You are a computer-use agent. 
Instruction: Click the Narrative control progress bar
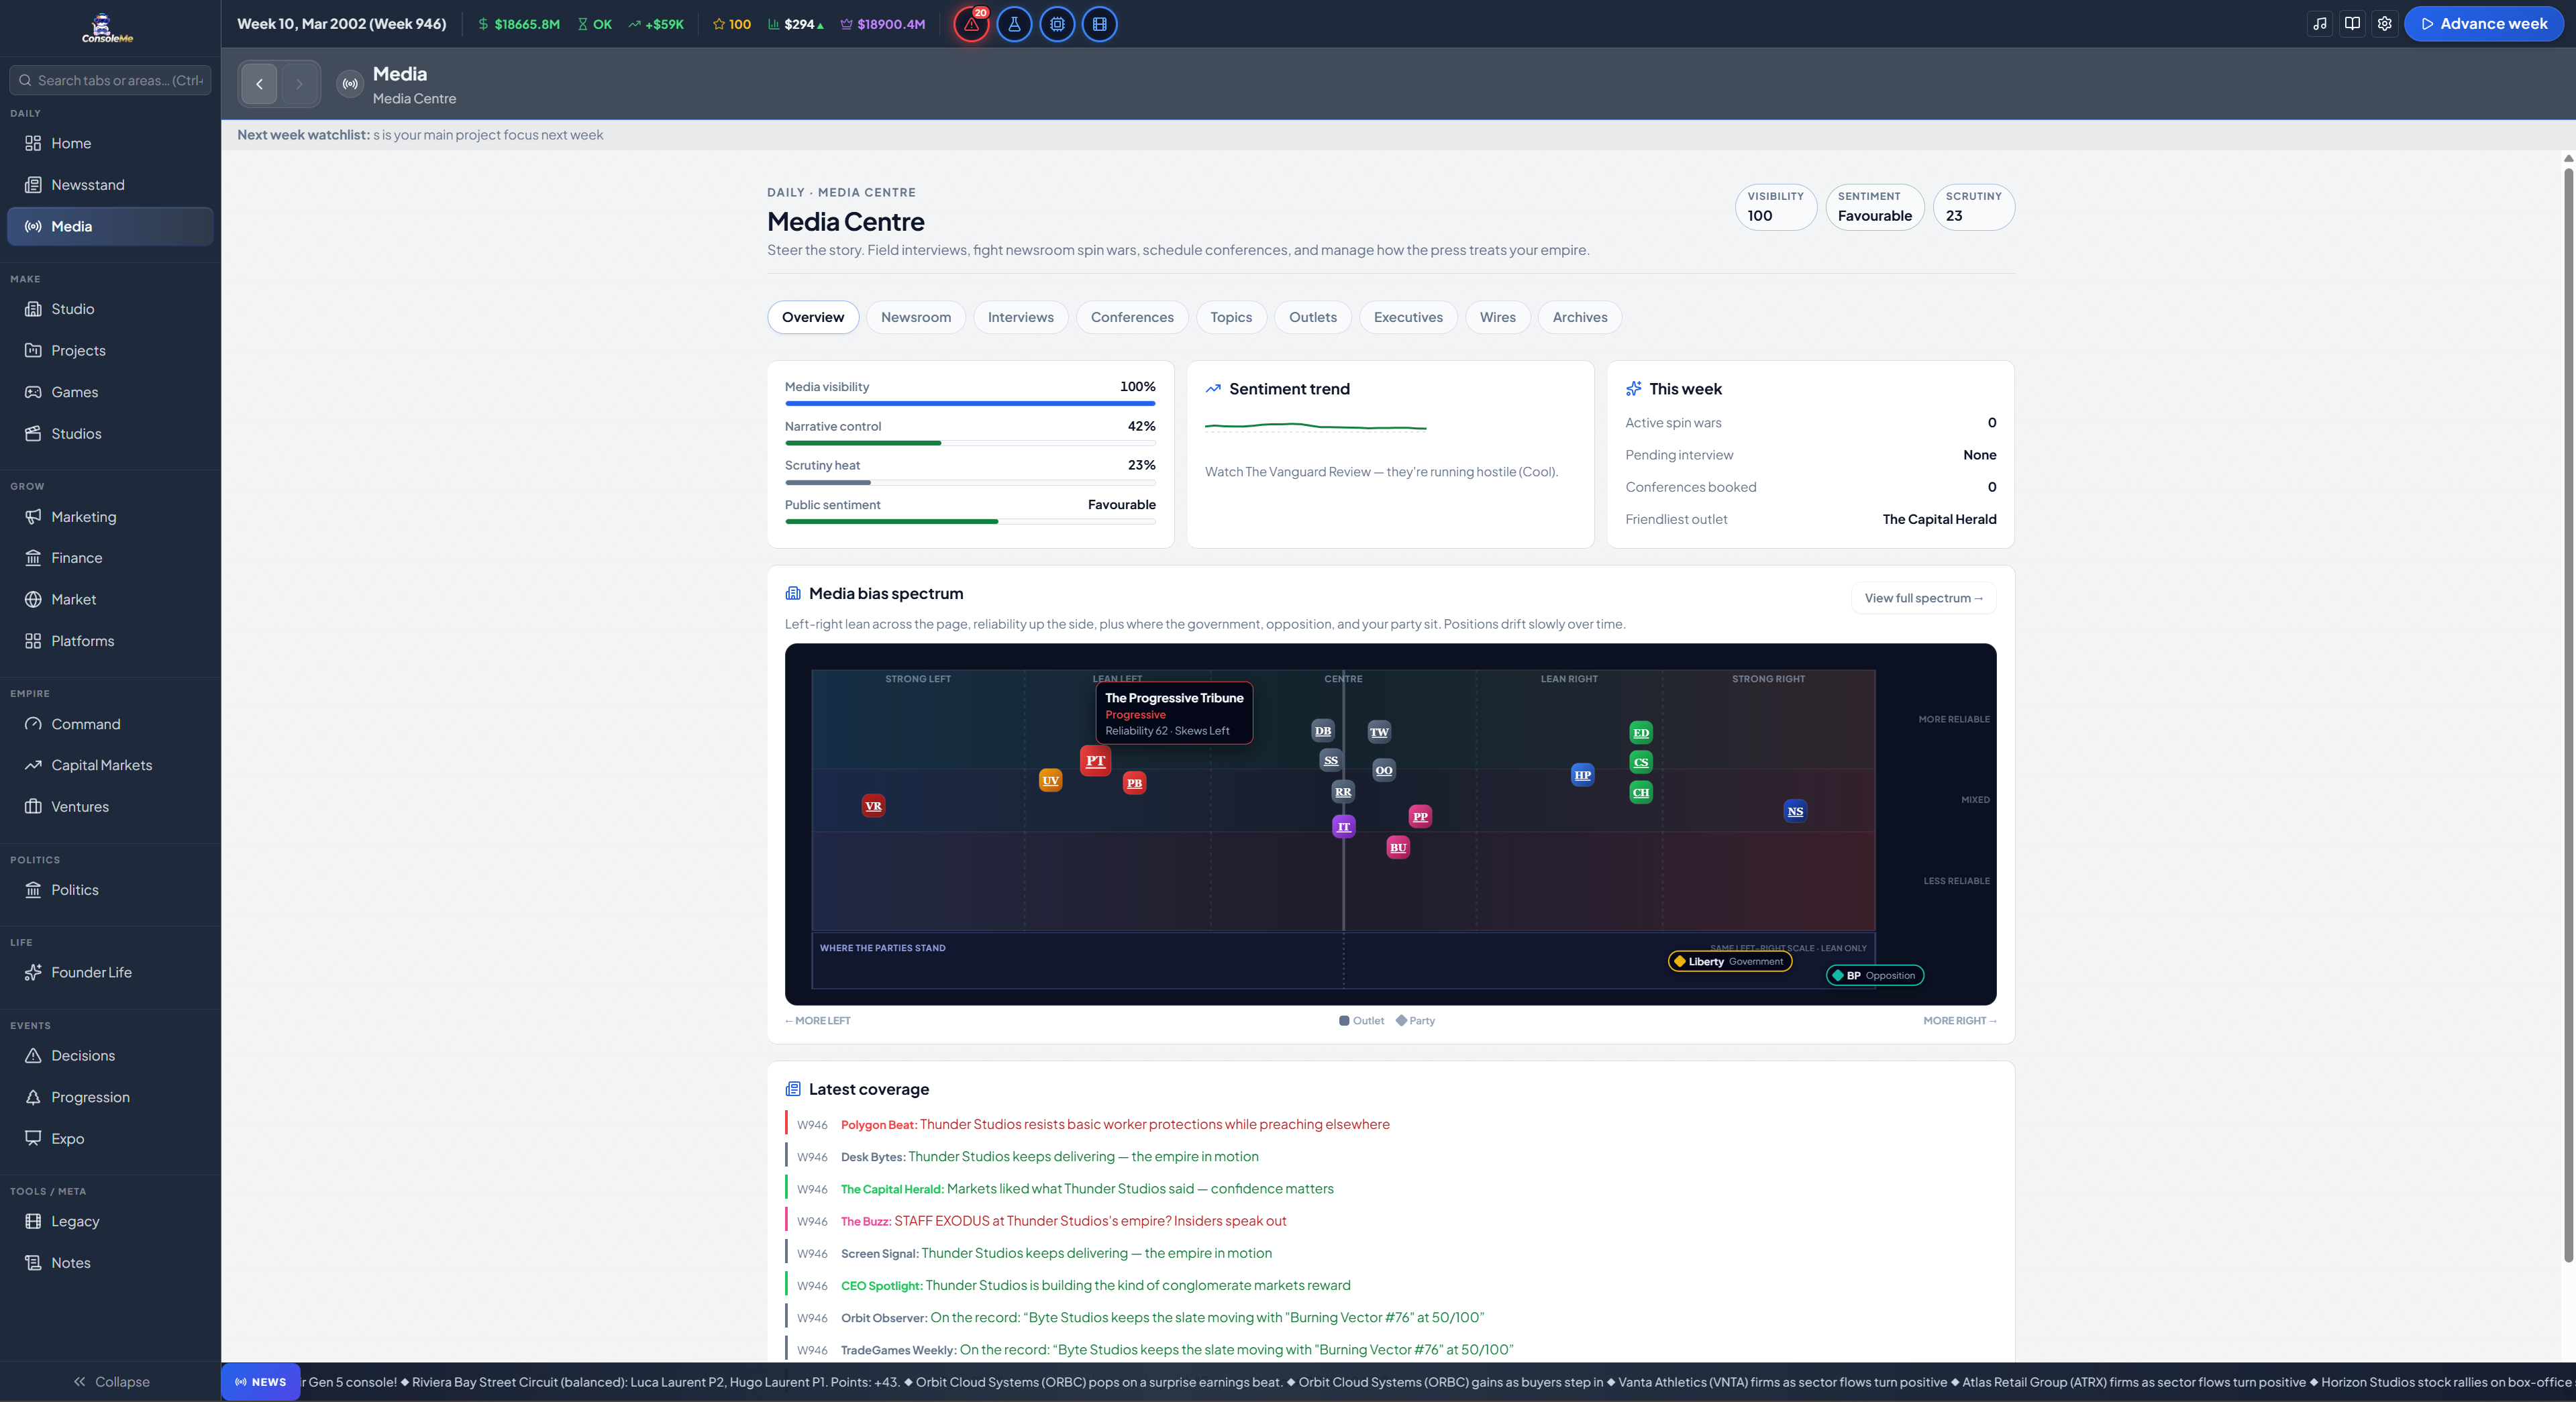coord(970,442)
